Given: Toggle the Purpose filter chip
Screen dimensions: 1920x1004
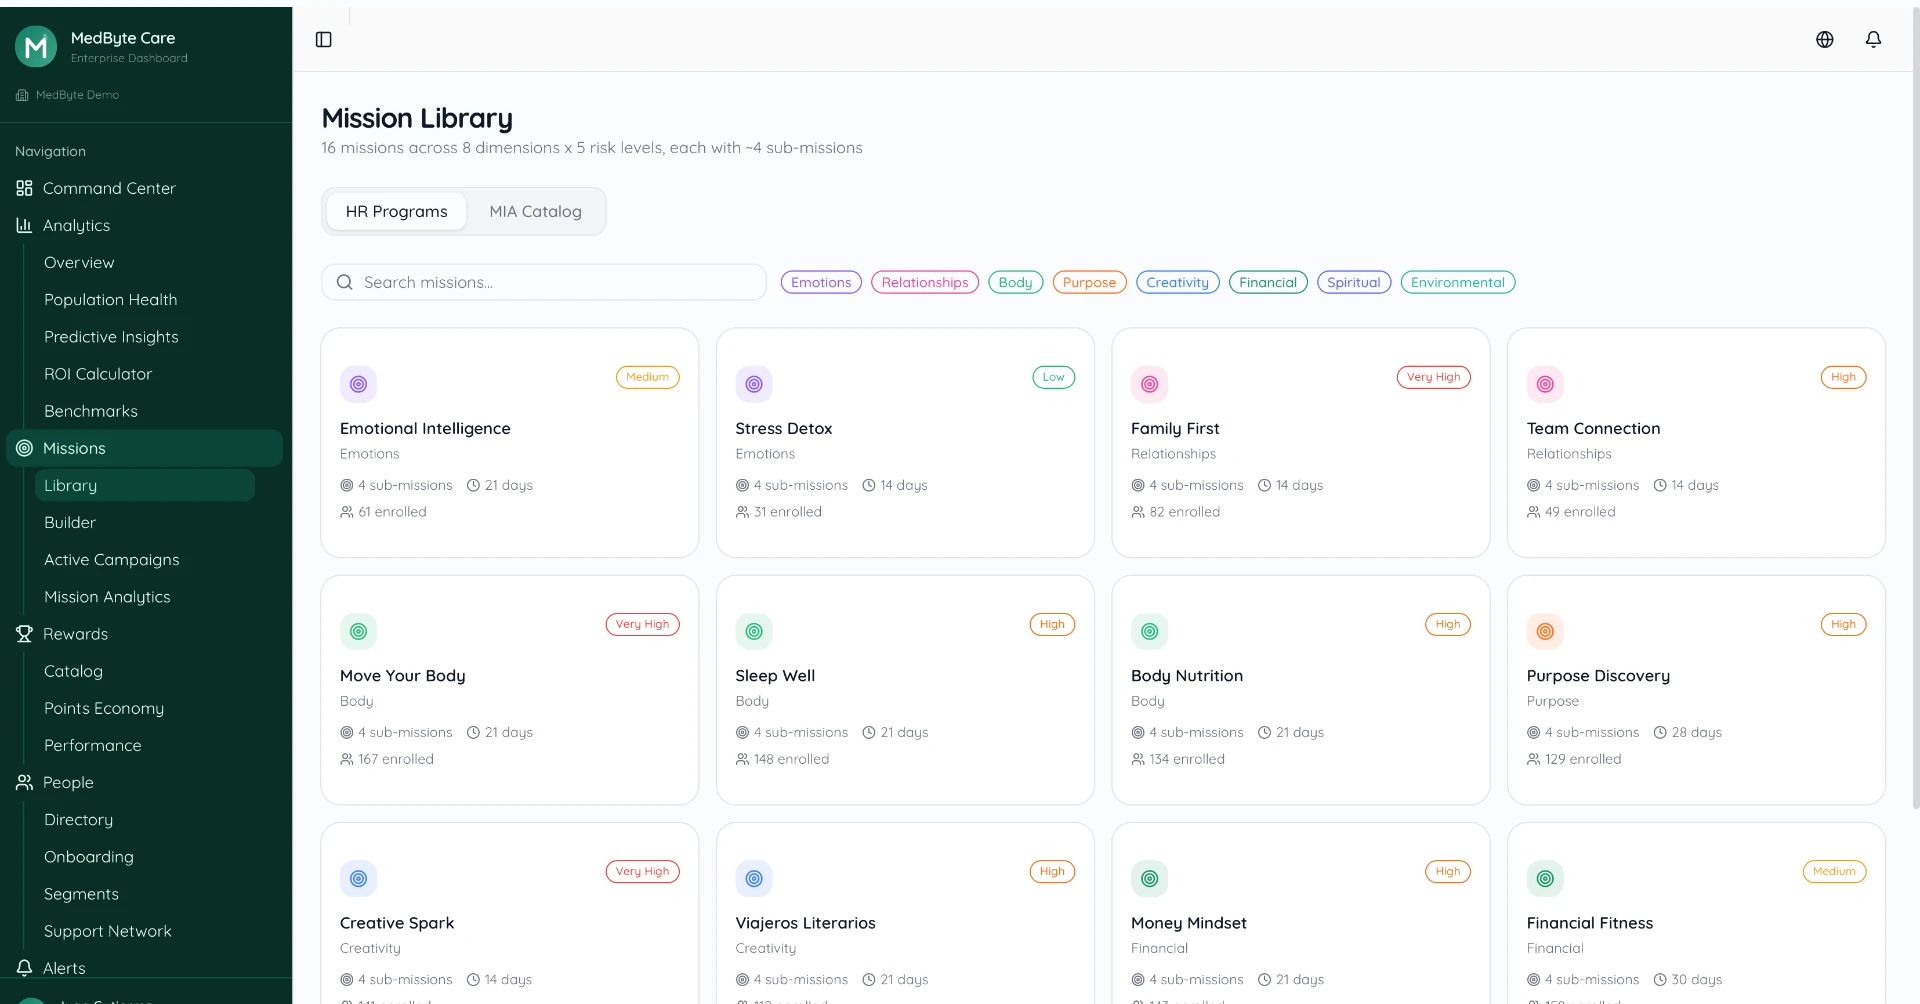Looking at the screenshot, I should point(1089,283).
